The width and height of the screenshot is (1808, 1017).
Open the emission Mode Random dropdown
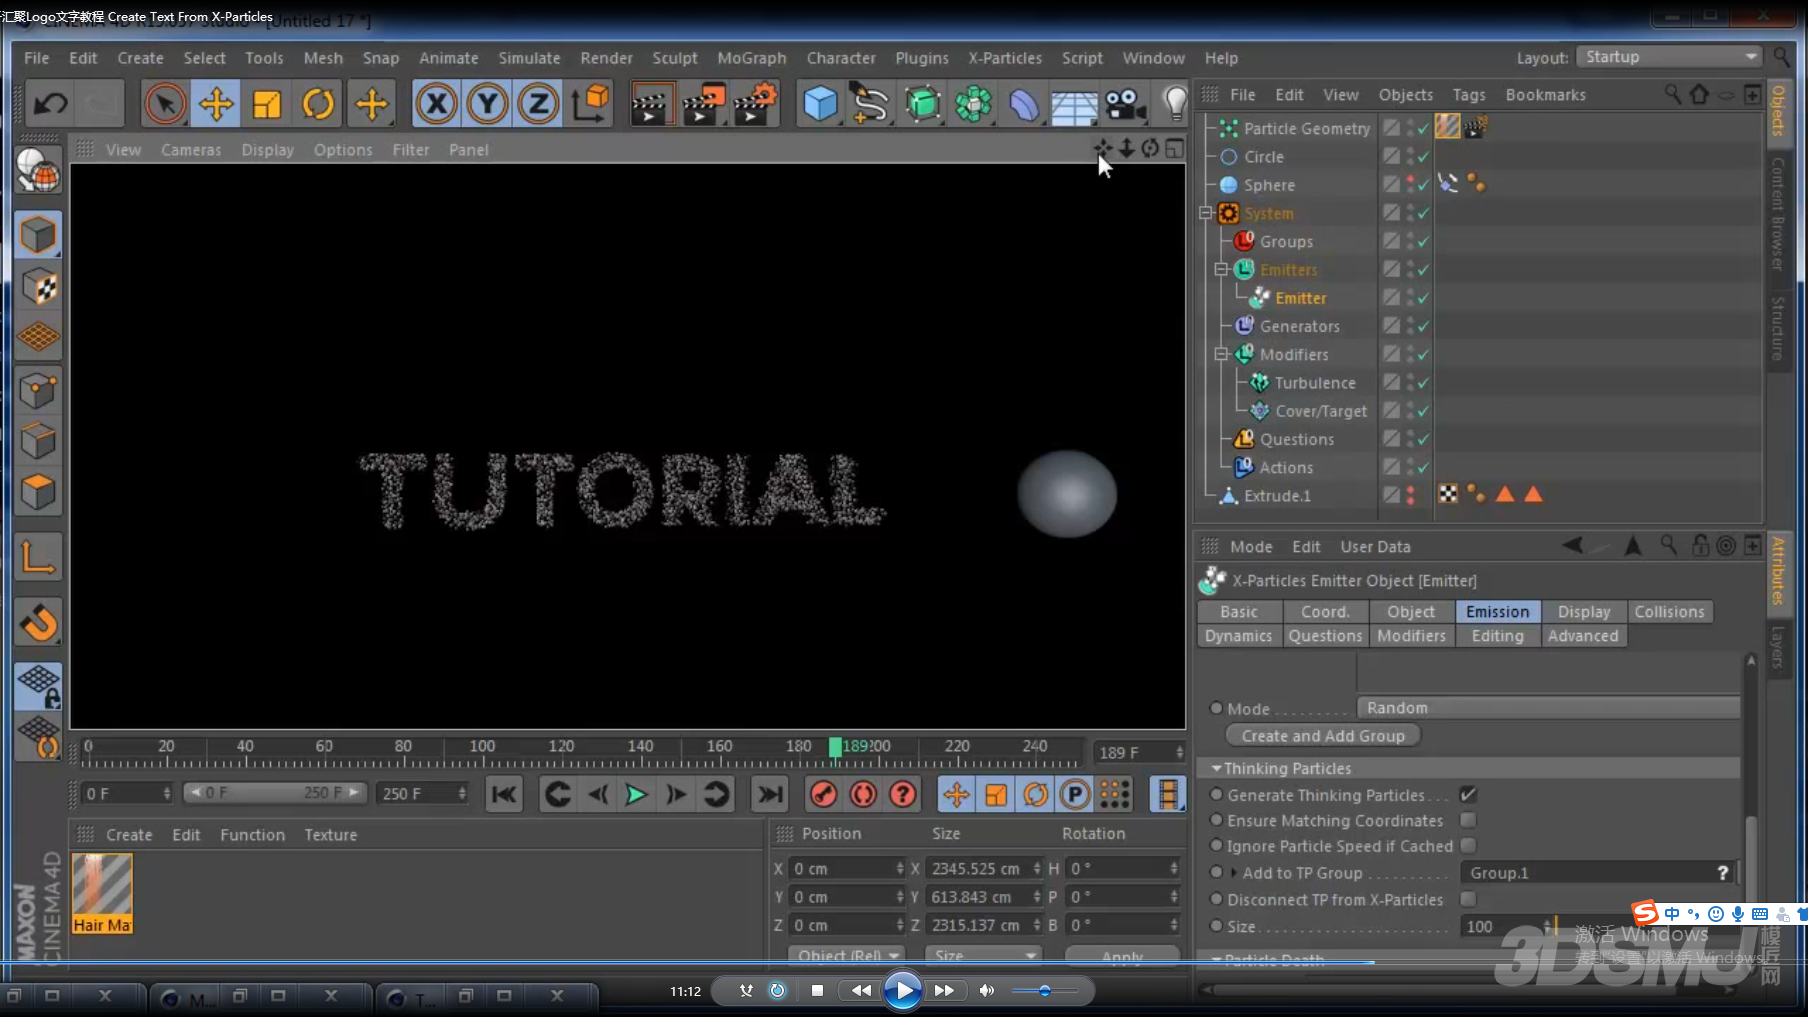(x=1548, y=708)
